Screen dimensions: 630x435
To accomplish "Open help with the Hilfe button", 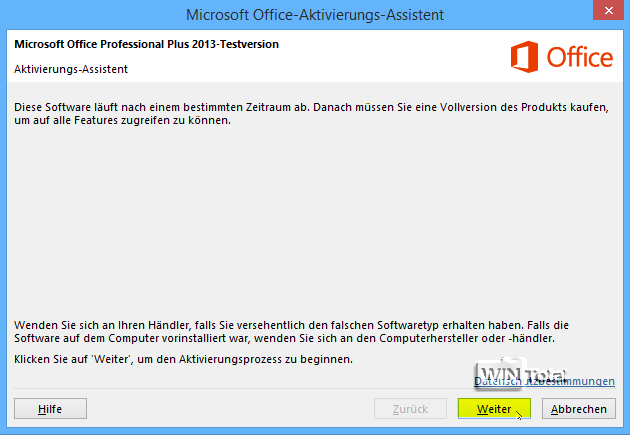I will tap(50, 409).
